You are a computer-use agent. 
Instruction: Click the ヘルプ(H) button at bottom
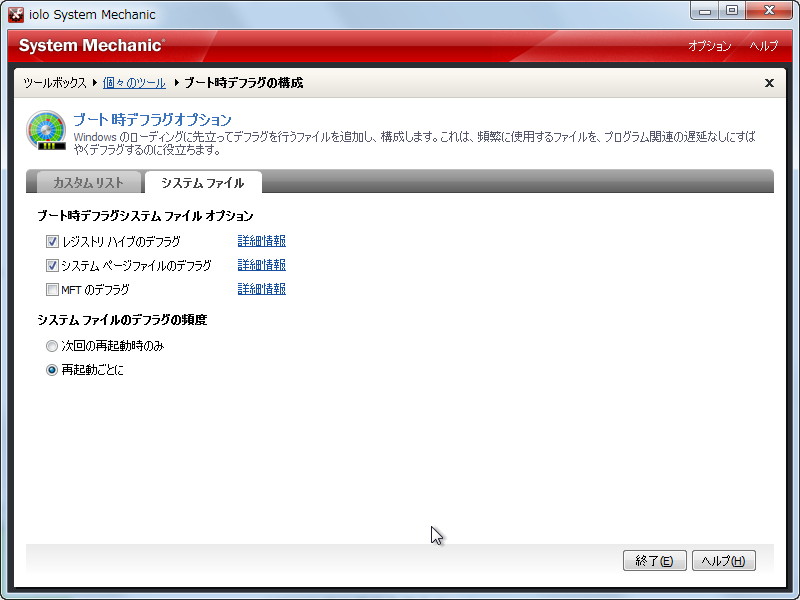pos(723,561)
